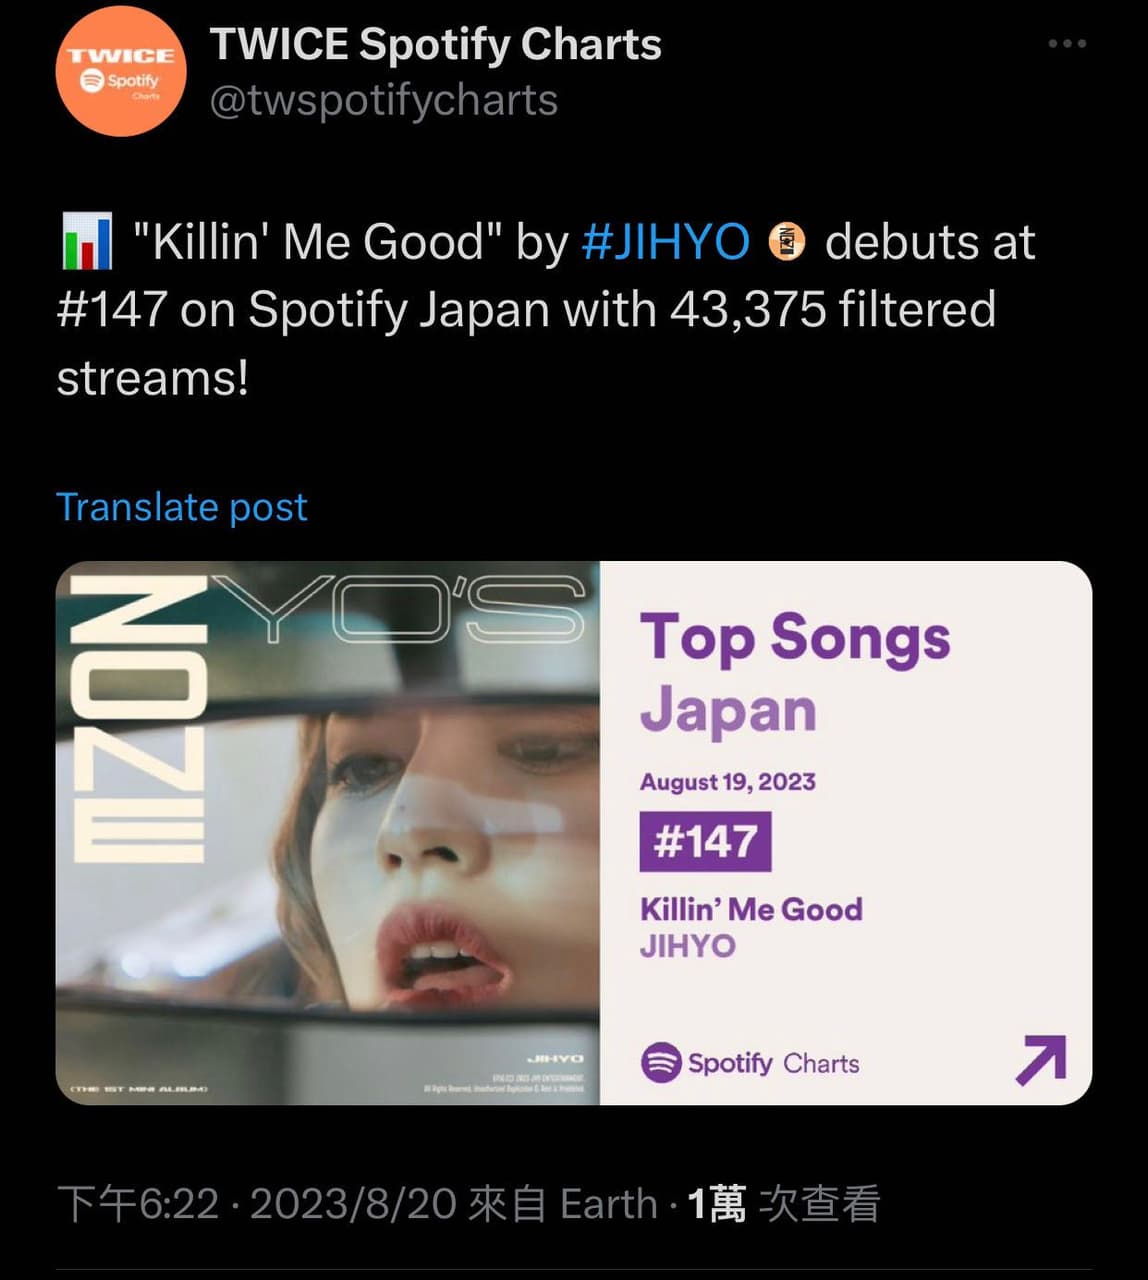Click the post timestamp 下午6:22
Image resolution: width=1148 pixels, height=1280 pixels.
[138, 1204]
